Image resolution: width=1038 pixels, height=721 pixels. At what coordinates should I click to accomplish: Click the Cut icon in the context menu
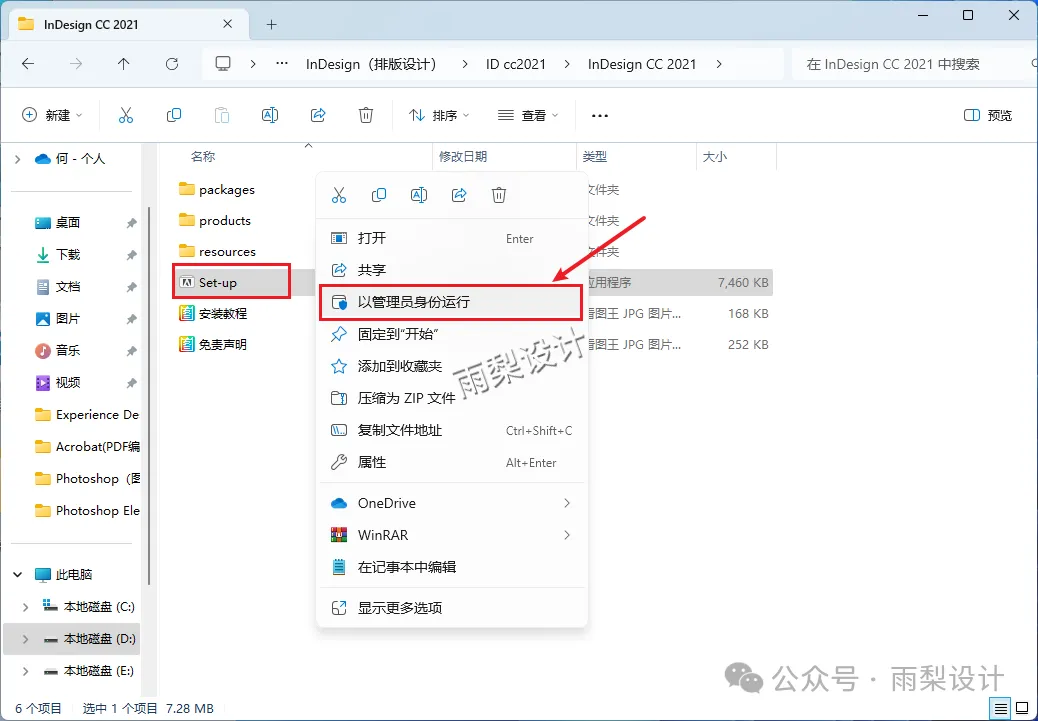click(339, 195)
